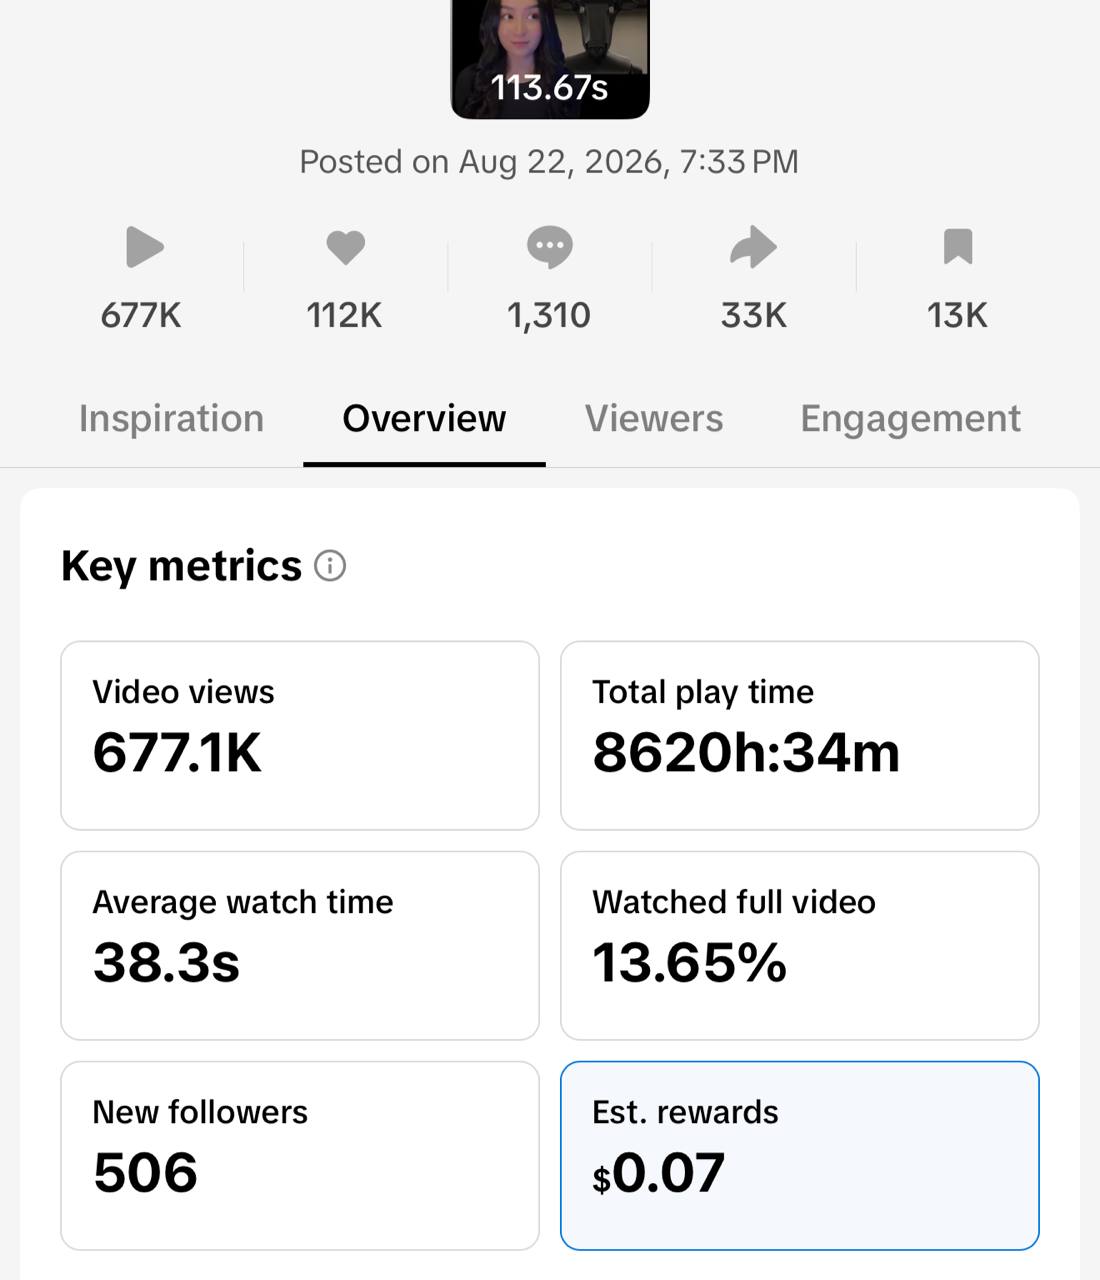Tap the 33K shares count
Screen dimensions: 1100x1280
[754, 316]
